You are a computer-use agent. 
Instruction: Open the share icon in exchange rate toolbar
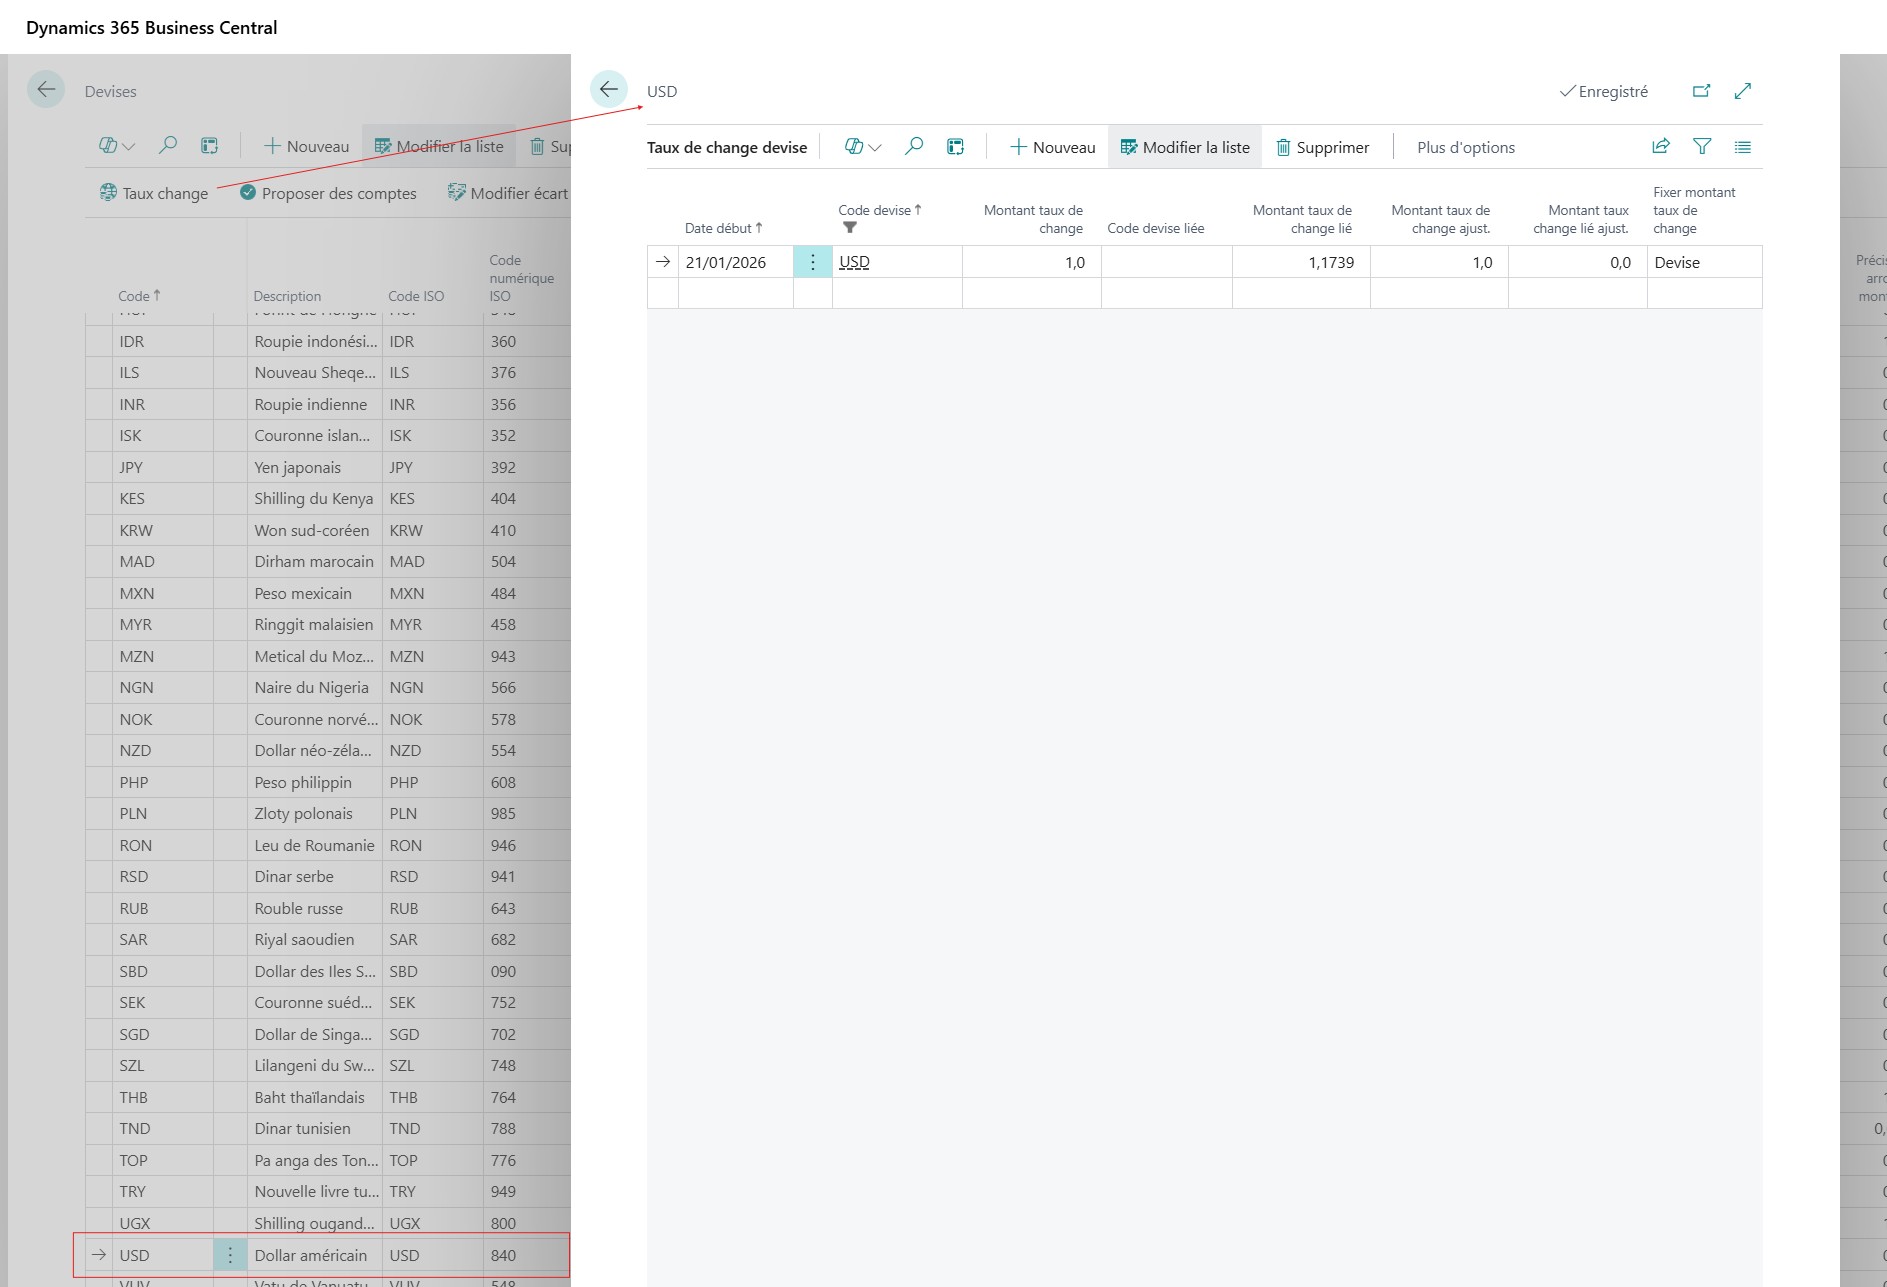[1661, 147]
